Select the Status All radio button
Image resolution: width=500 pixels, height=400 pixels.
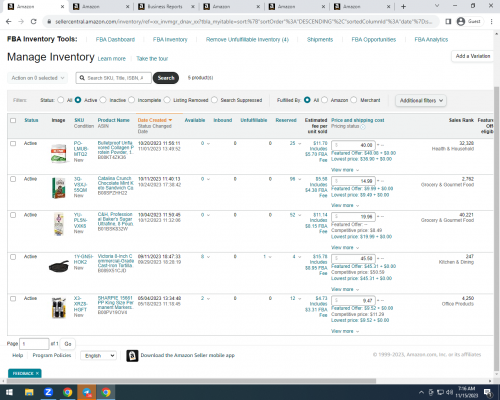click(x=61, y=100)
